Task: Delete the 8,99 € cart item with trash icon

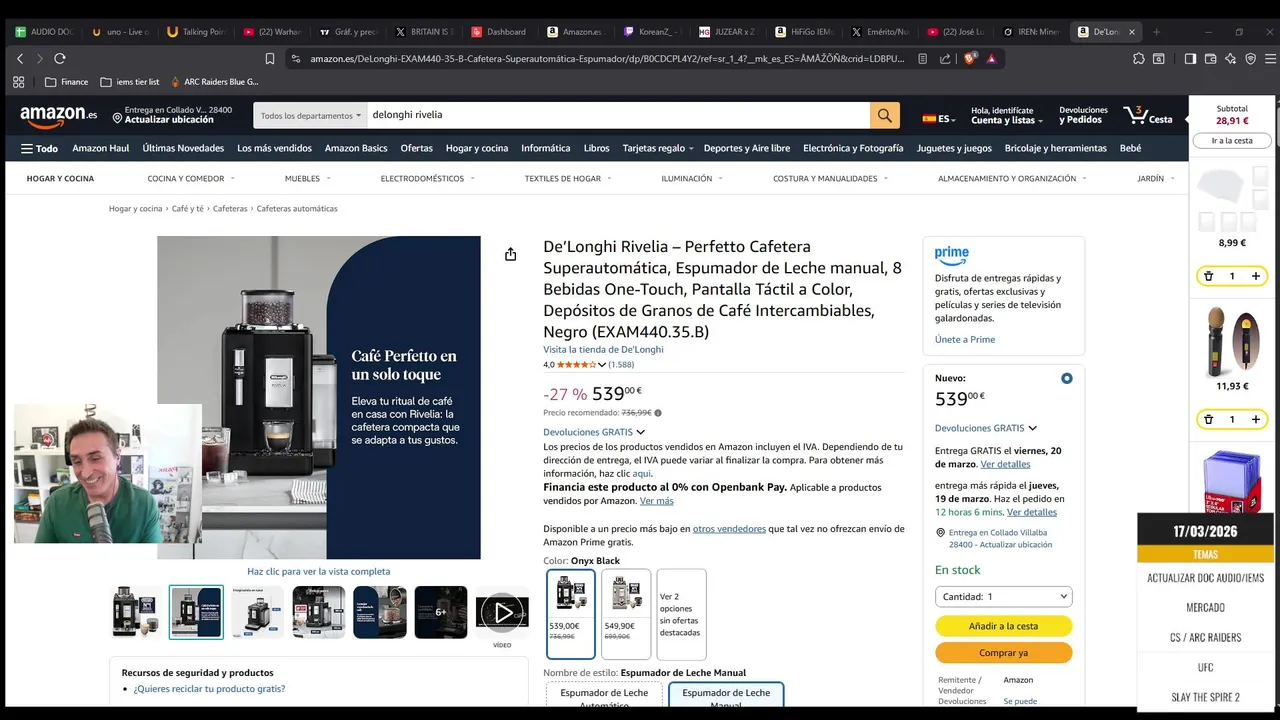Action: click(x=1208, y=276)
